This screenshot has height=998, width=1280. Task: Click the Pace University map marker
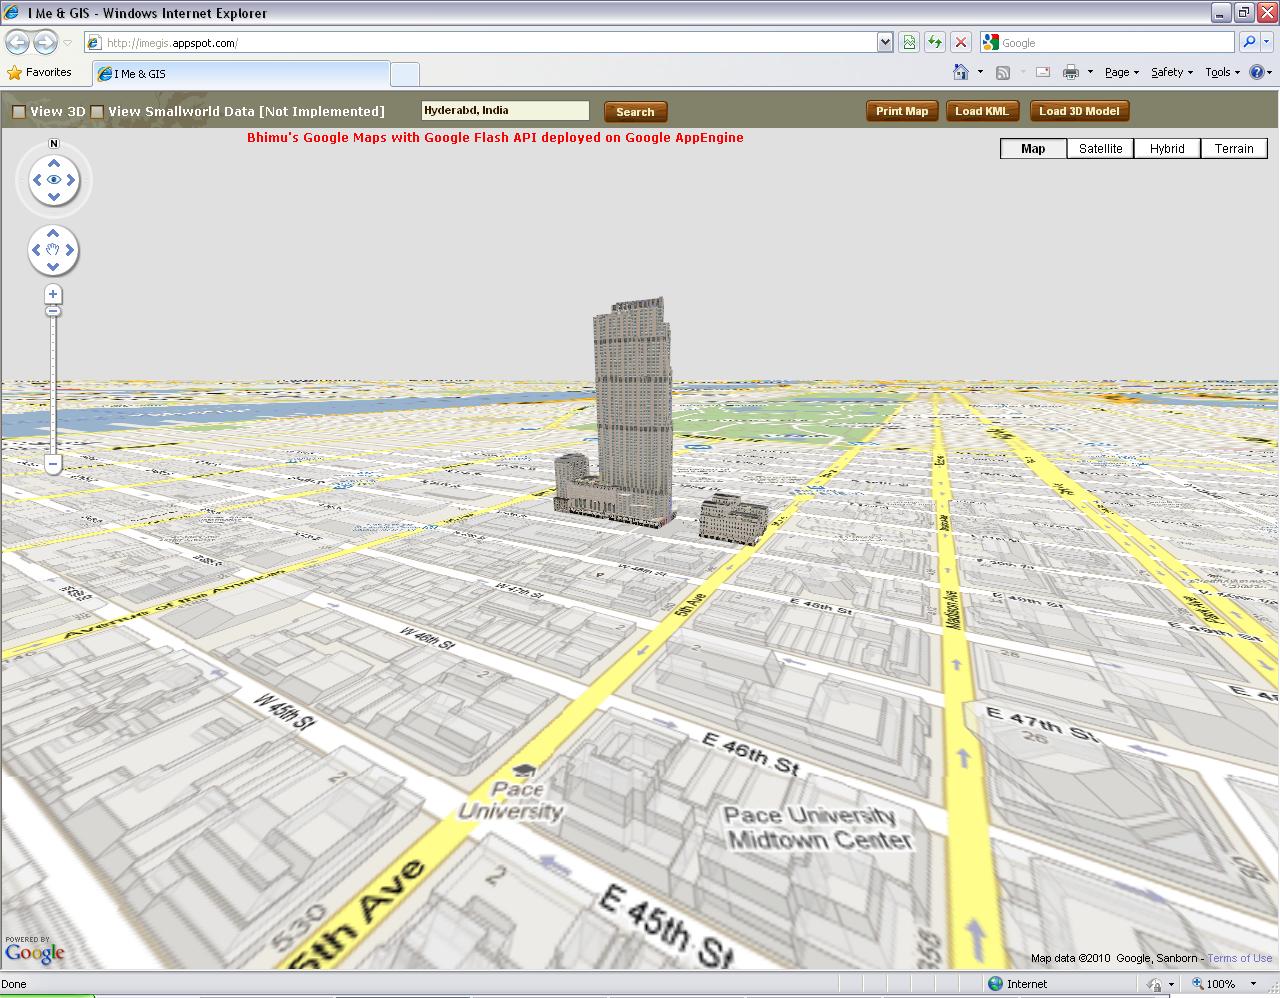524,770
